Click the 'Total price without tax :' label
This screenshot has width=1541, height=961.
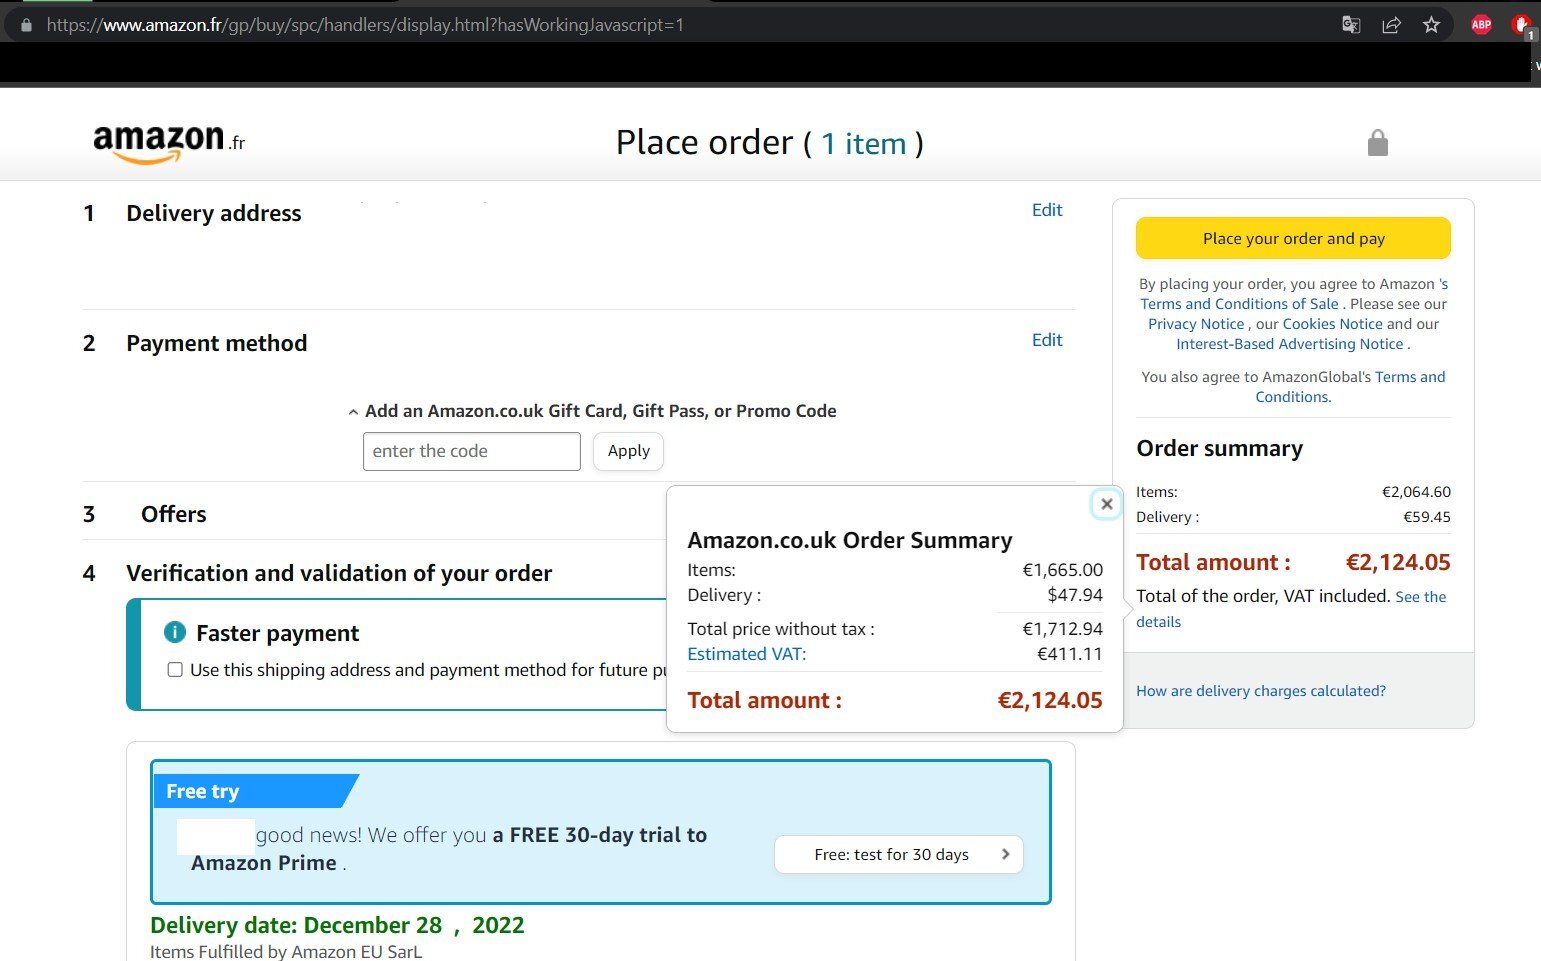coord(781,629)
